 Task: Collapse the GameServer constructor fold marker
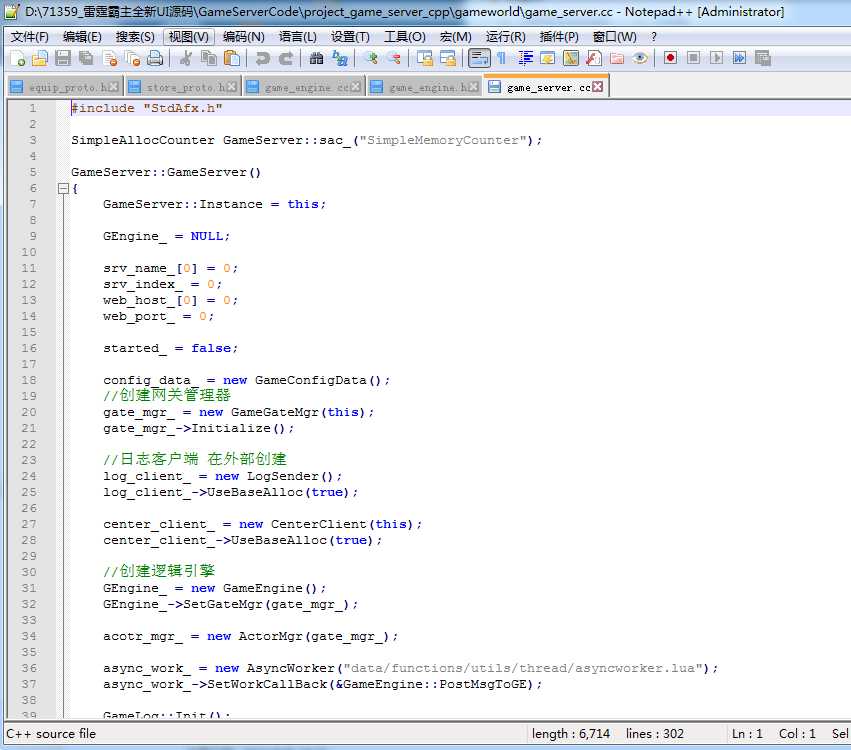63,188
